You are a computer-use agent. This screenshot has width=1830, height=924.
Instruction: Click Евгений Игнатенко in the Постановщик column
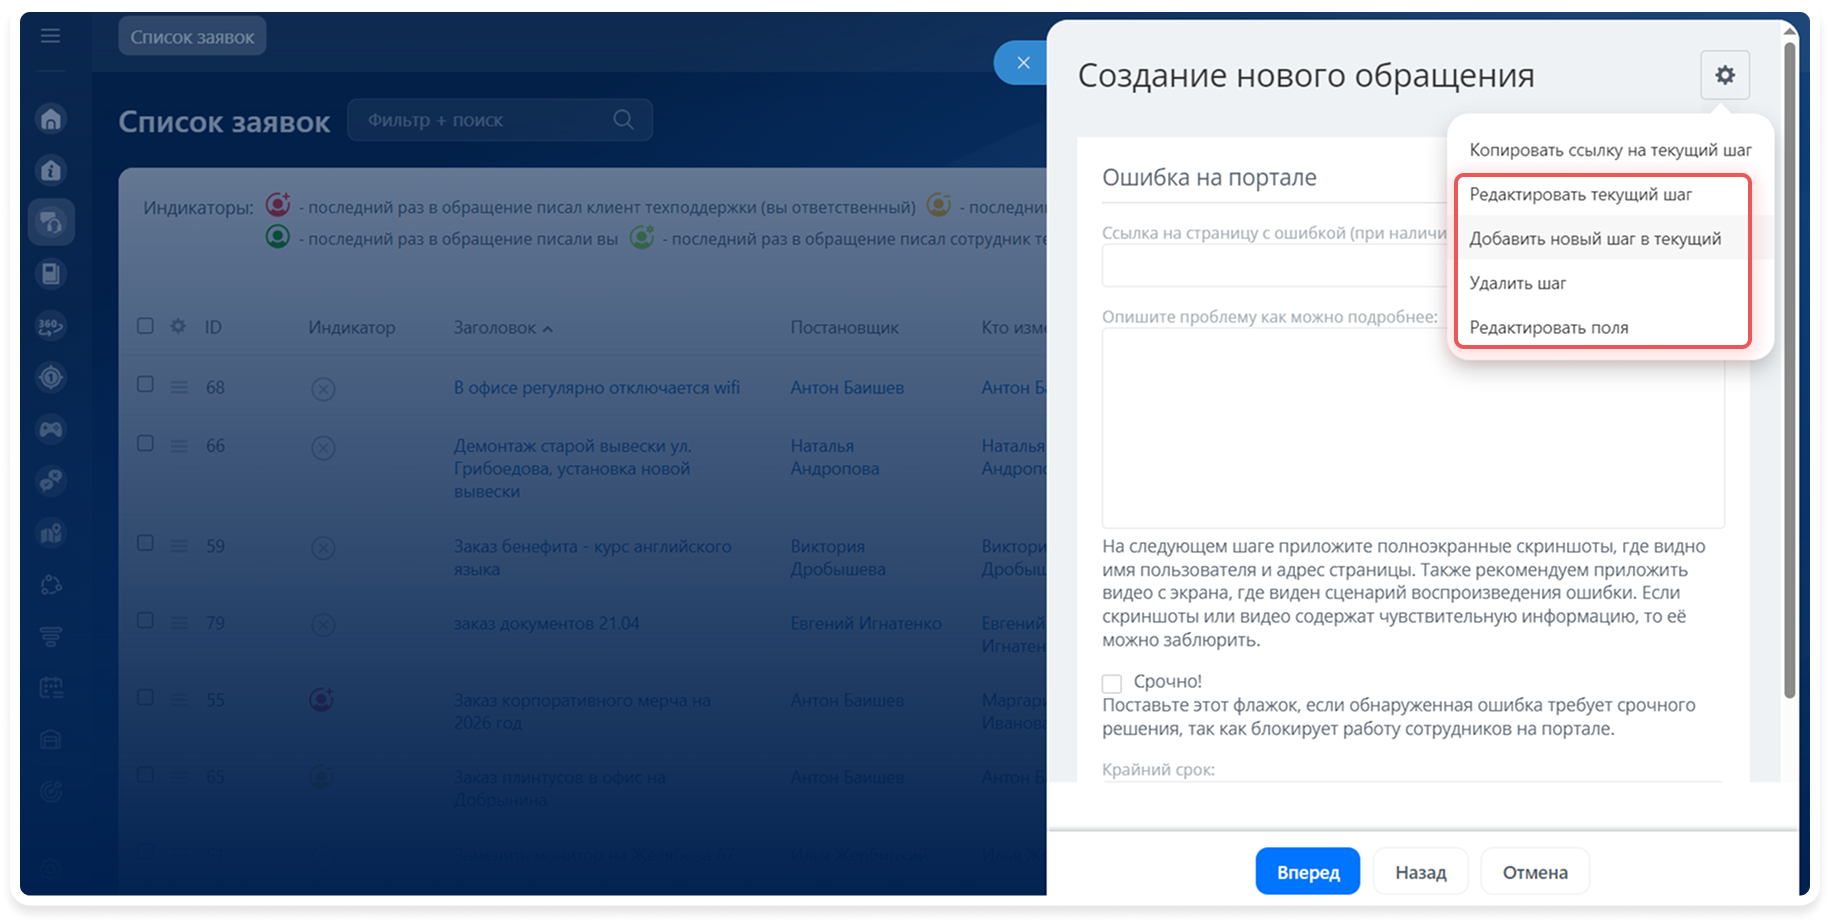click(x=866, y=623)
